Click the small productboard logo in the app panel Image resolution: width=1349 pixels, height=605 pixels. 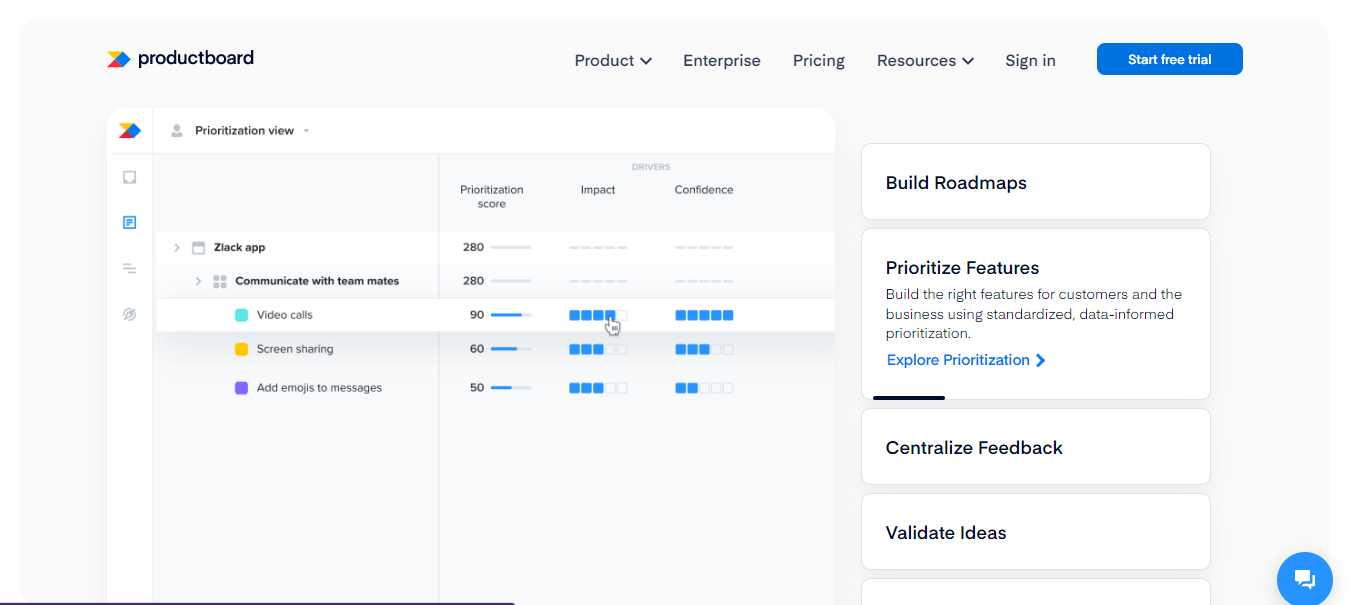tap(130, 130)
